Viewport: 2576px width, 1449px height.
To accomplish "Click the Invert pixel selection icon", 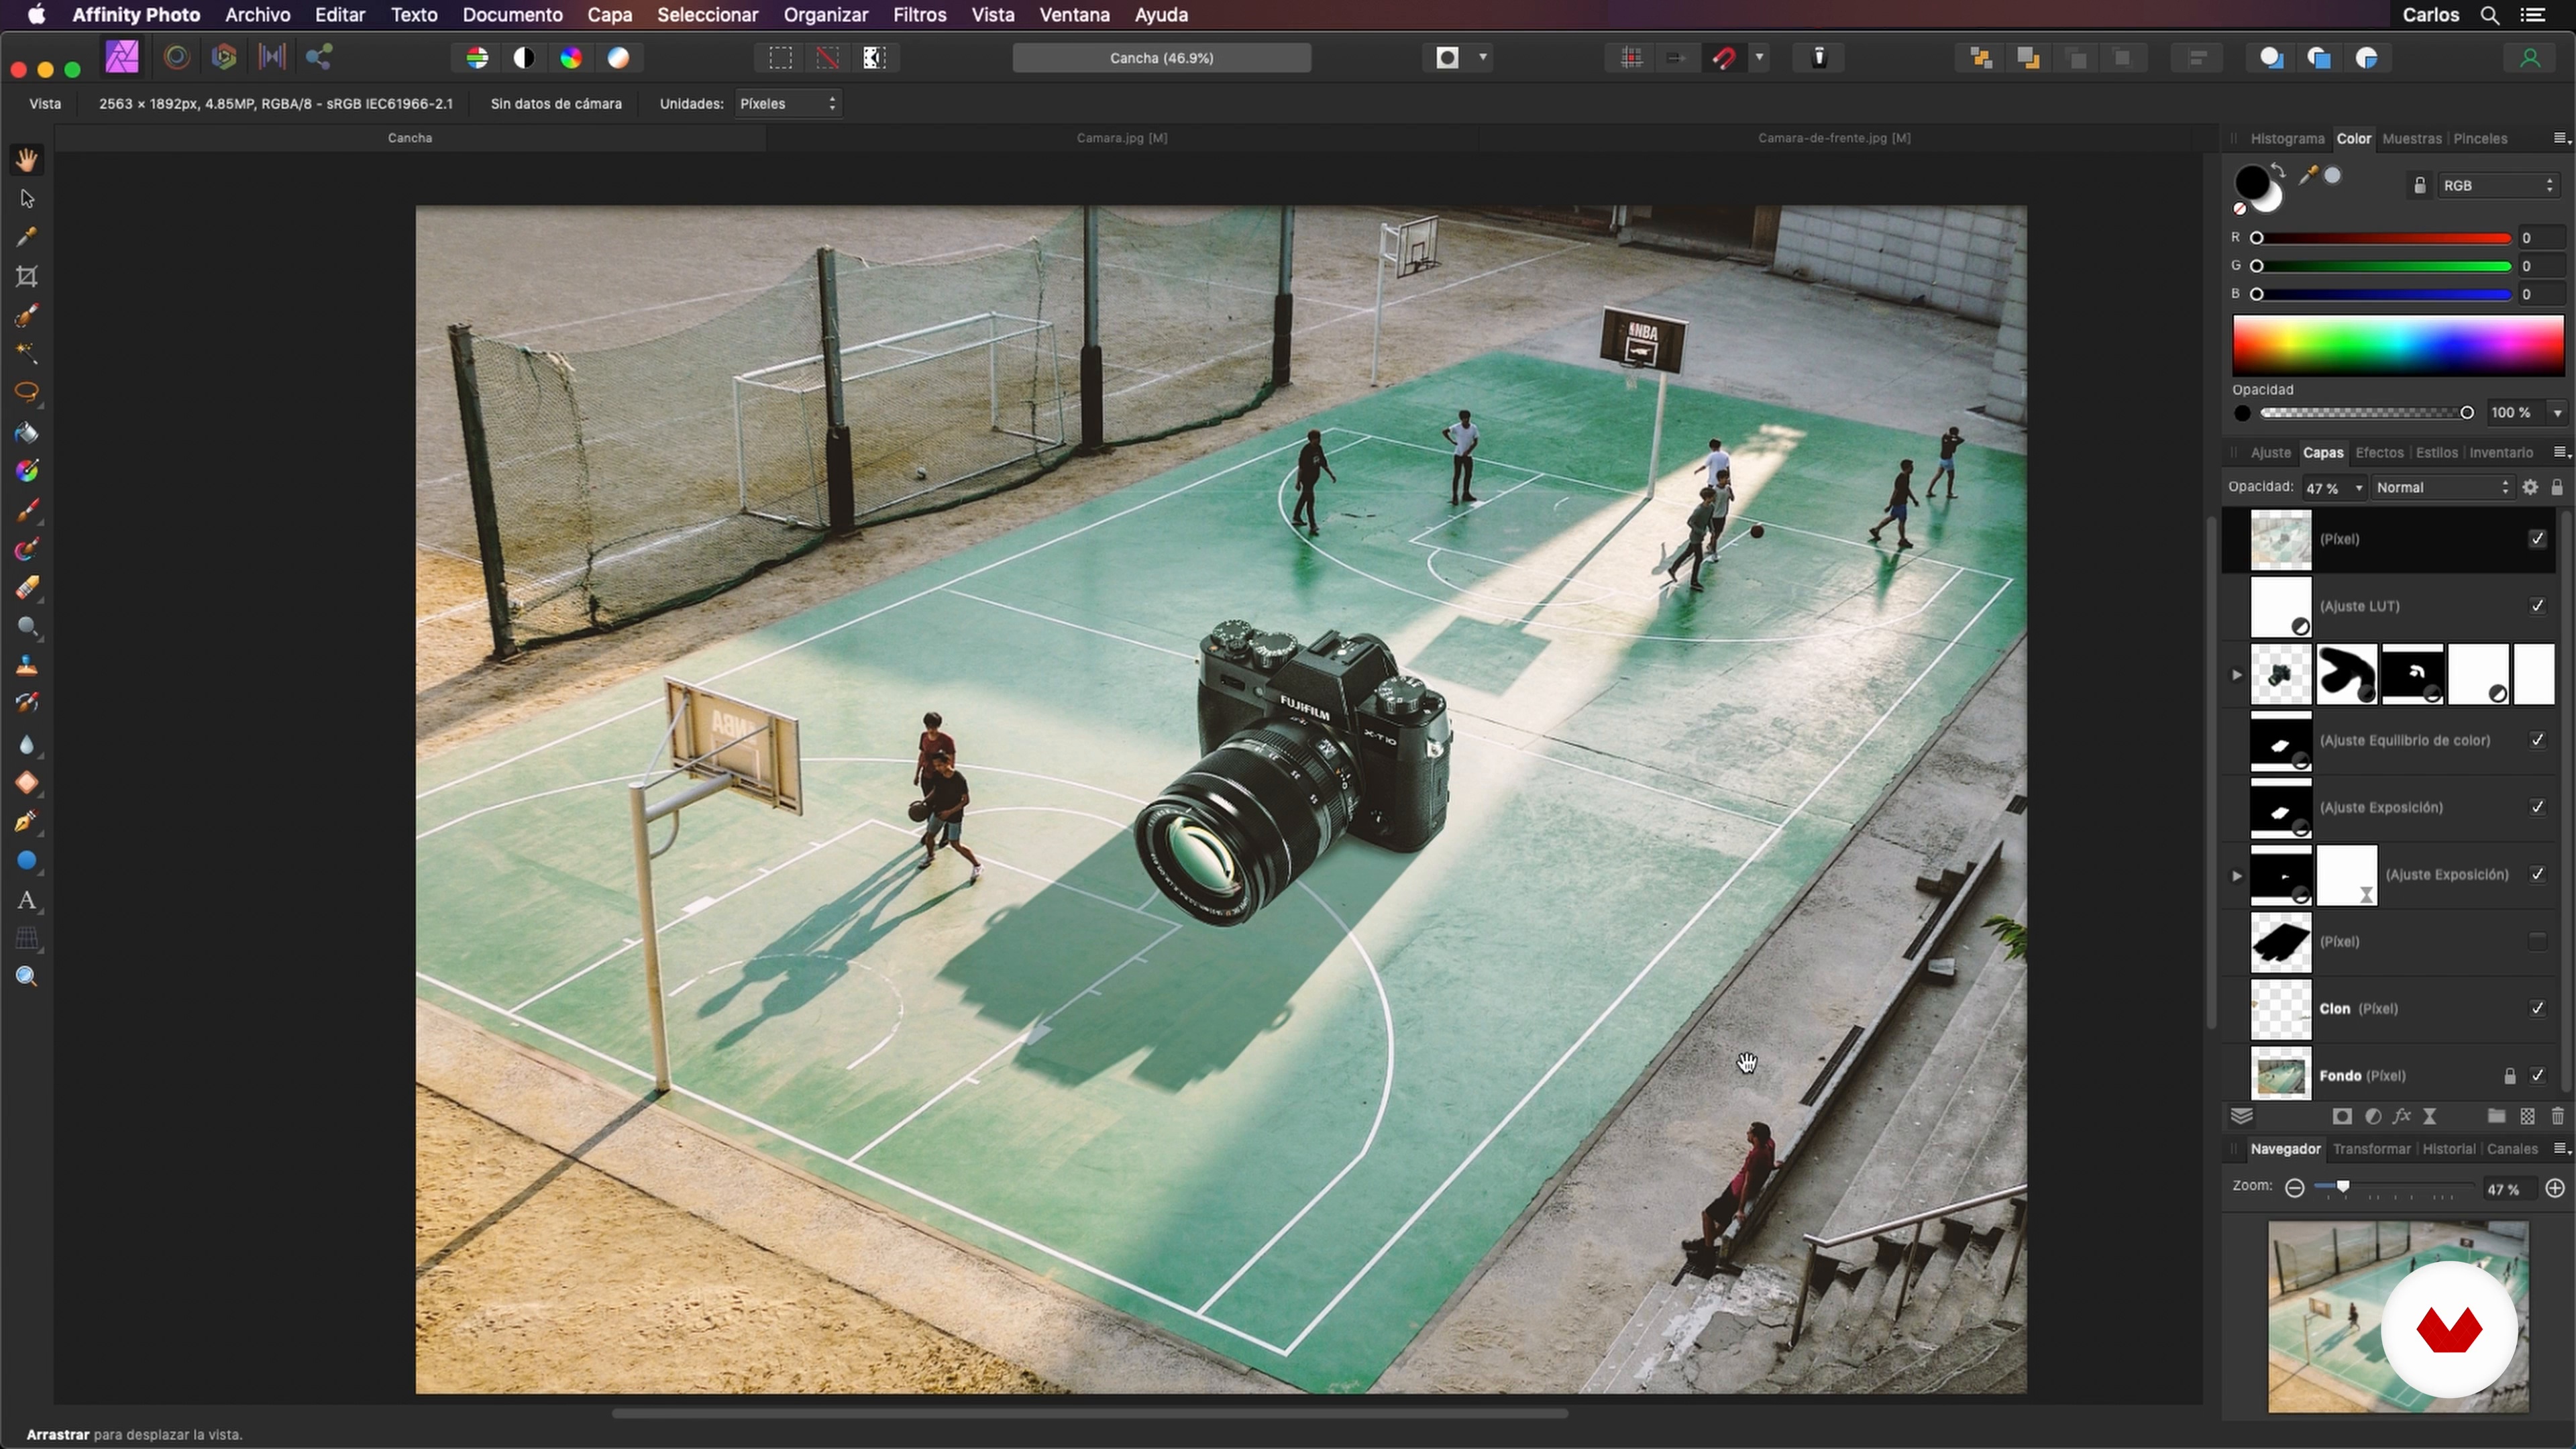I will [875, 58].
